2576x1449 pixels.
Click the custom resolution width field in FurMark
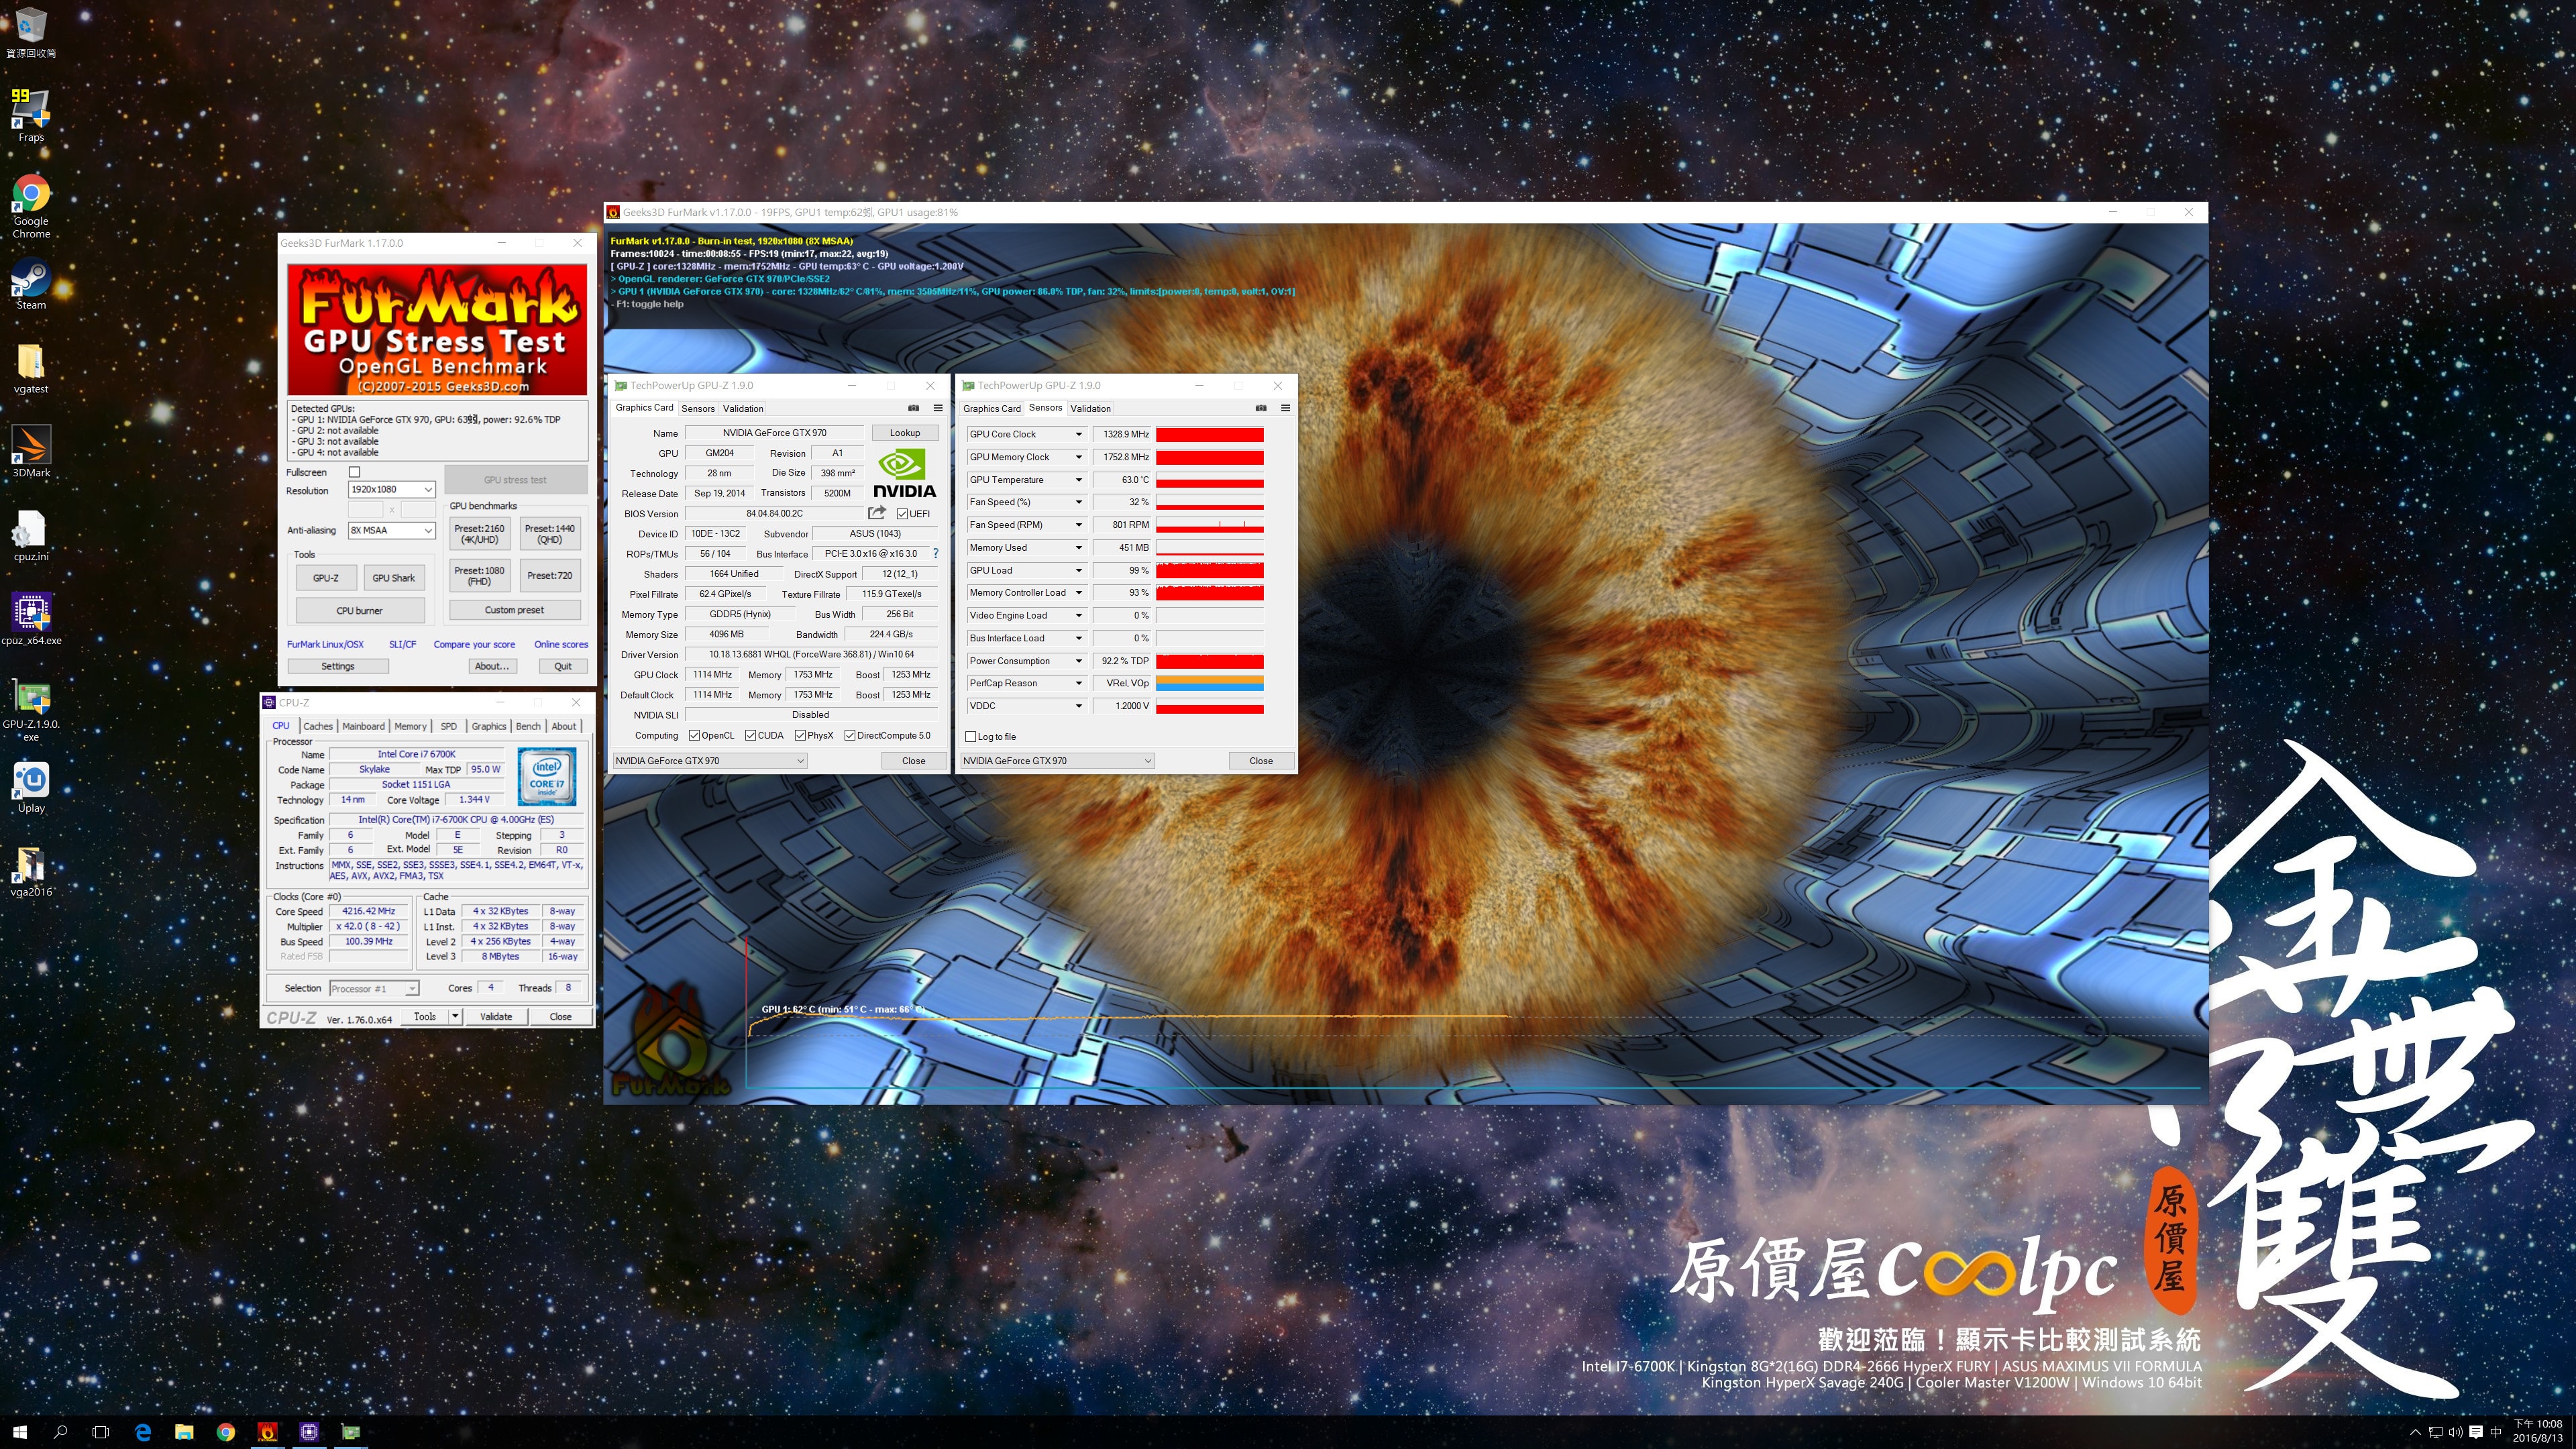(x=365, y=510)
